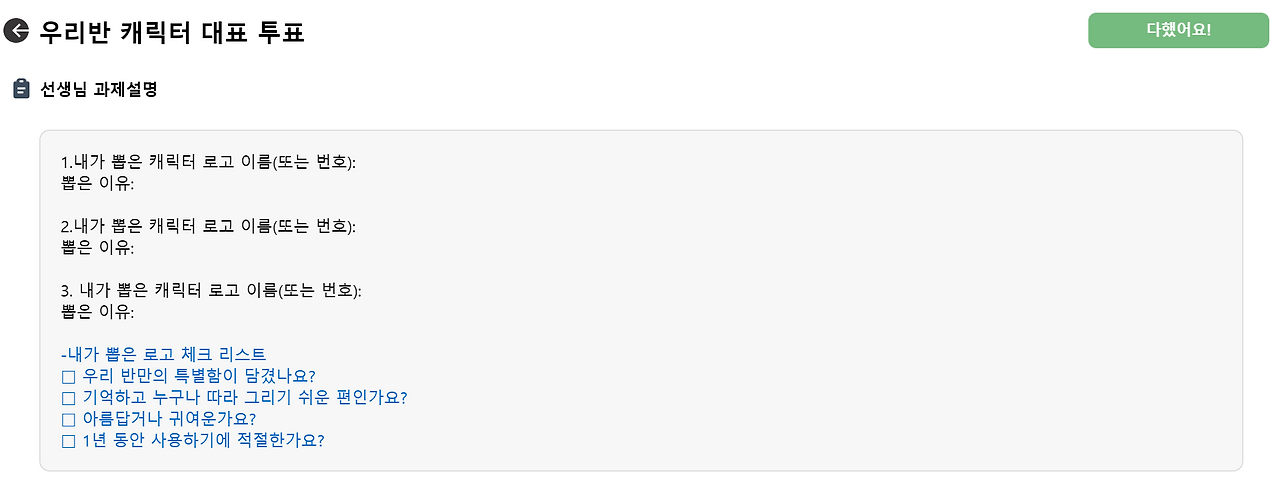
Task: Click the green 다했어요! button
Action: [x=1178, y=30]
